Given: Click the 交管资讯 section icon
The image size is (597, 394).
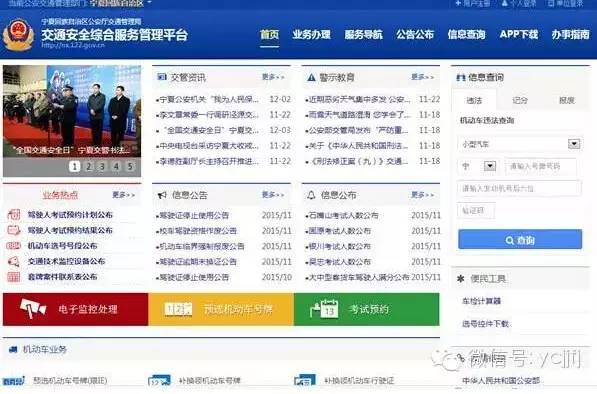Looking at the screenshot, I should (x=161, y=77).
